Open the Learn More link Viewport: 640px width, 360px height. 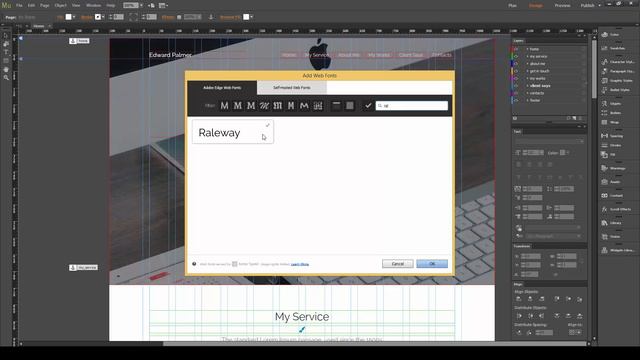click(x=300, y=264)
